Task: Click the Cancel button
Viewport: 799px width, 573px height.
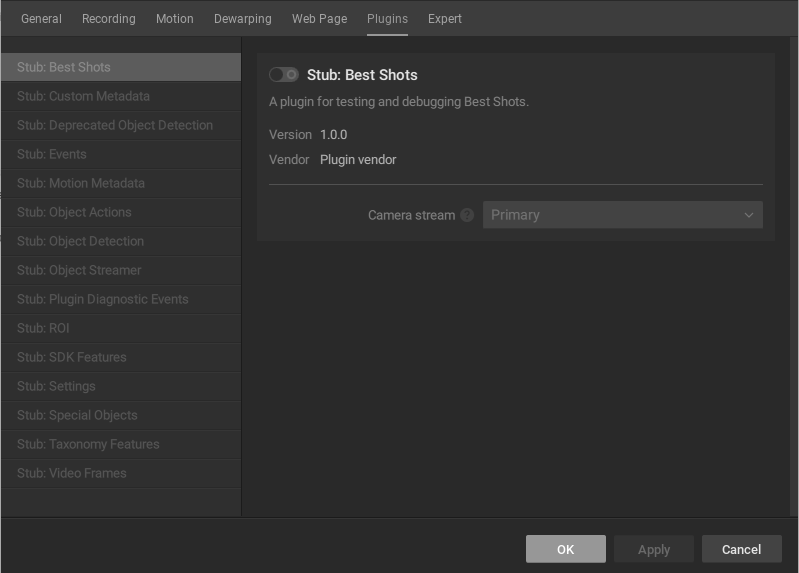Action: pos(741,549)
